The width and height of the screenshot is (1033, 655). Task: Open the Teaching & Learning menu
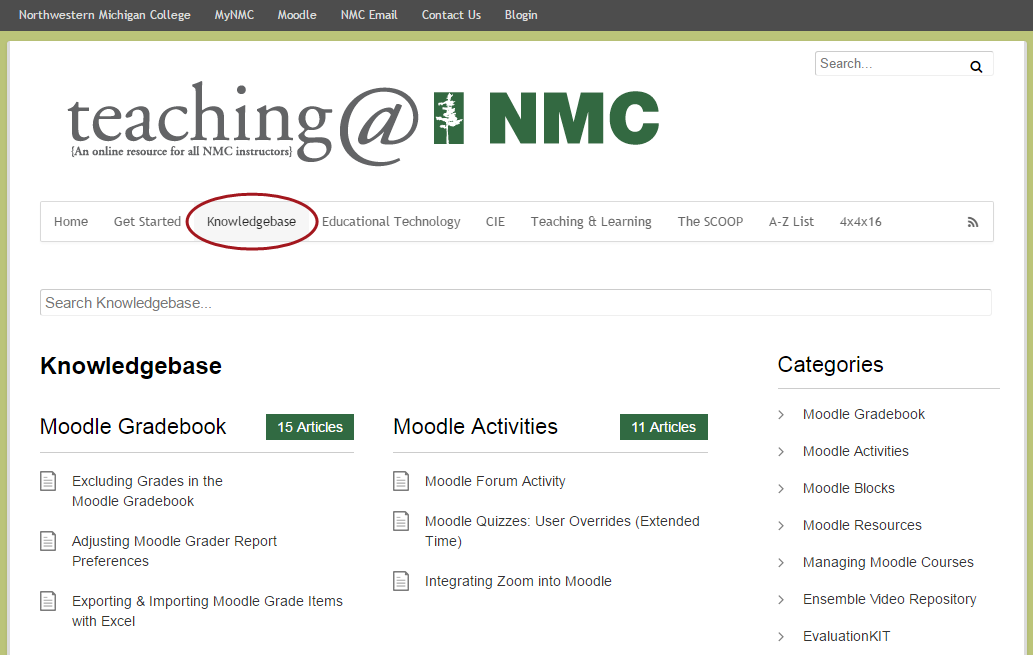coord(591,221)
